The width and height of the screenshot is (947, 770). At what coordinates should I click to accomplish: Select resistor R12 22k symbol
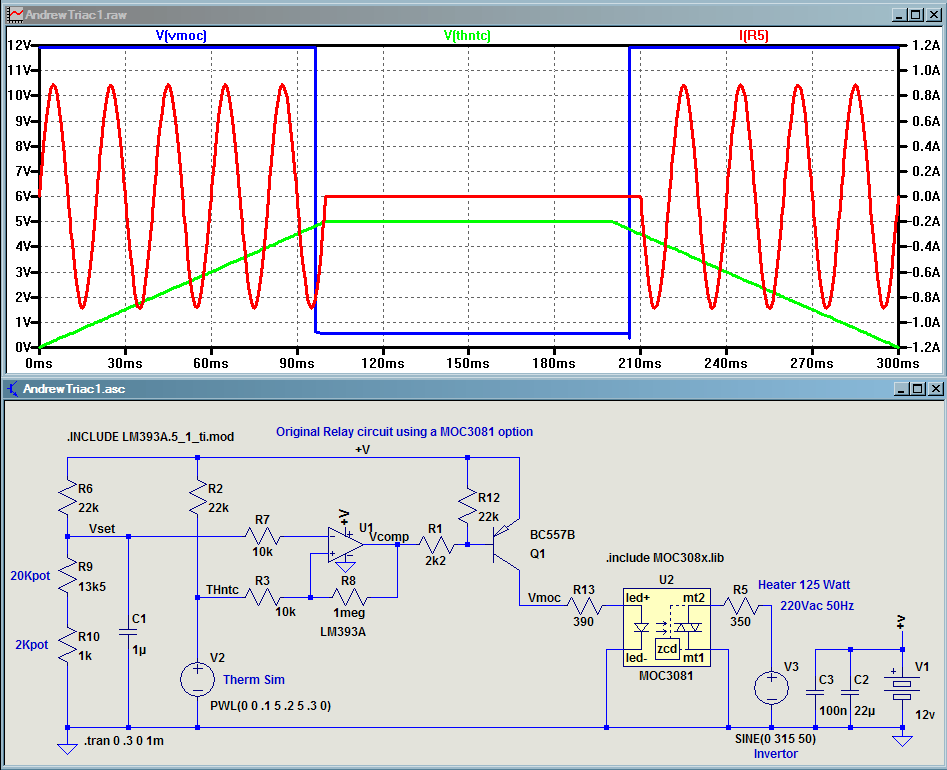[467, 506]
